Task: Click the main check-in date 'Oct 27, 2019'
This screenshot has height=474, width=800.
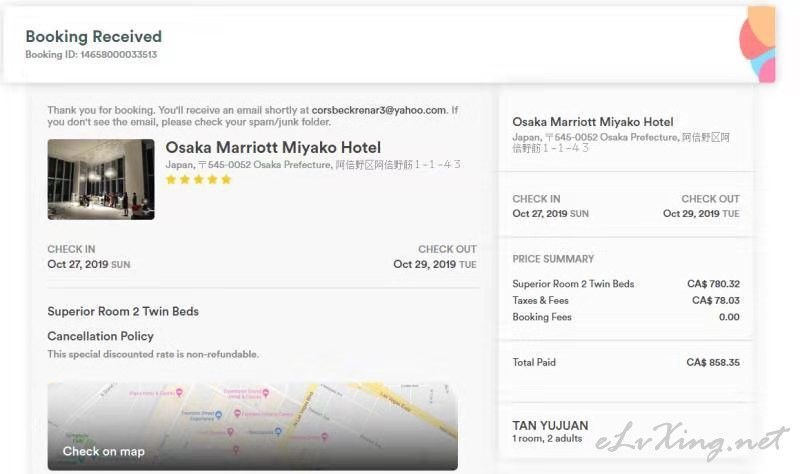Action: (78, 264)
